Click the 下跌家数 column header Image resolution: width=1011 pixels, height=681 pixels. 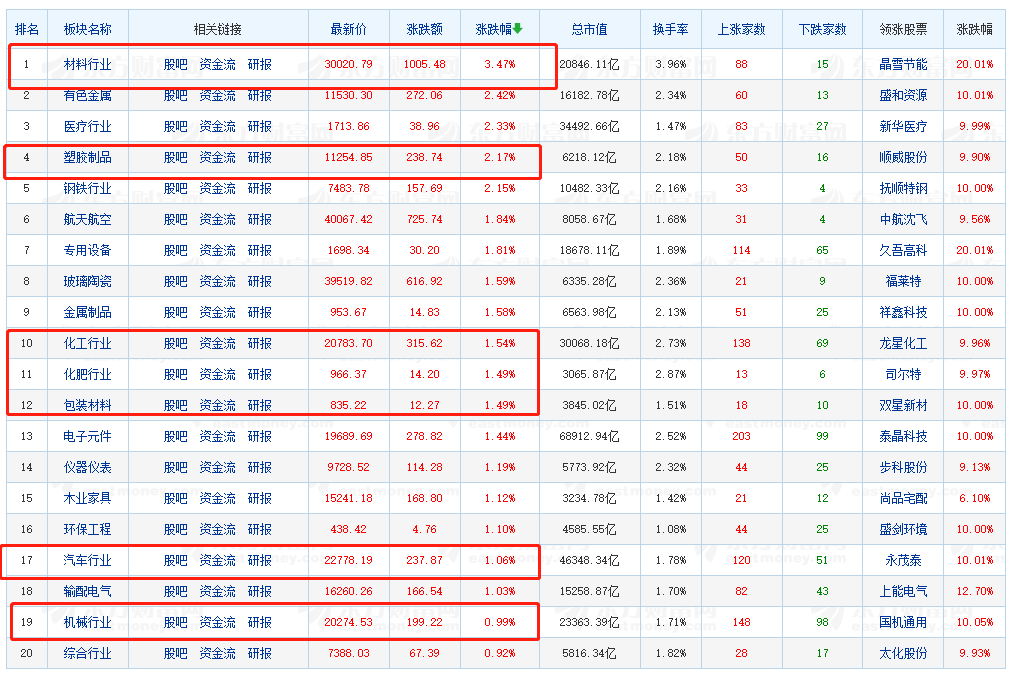click(822, 30)
